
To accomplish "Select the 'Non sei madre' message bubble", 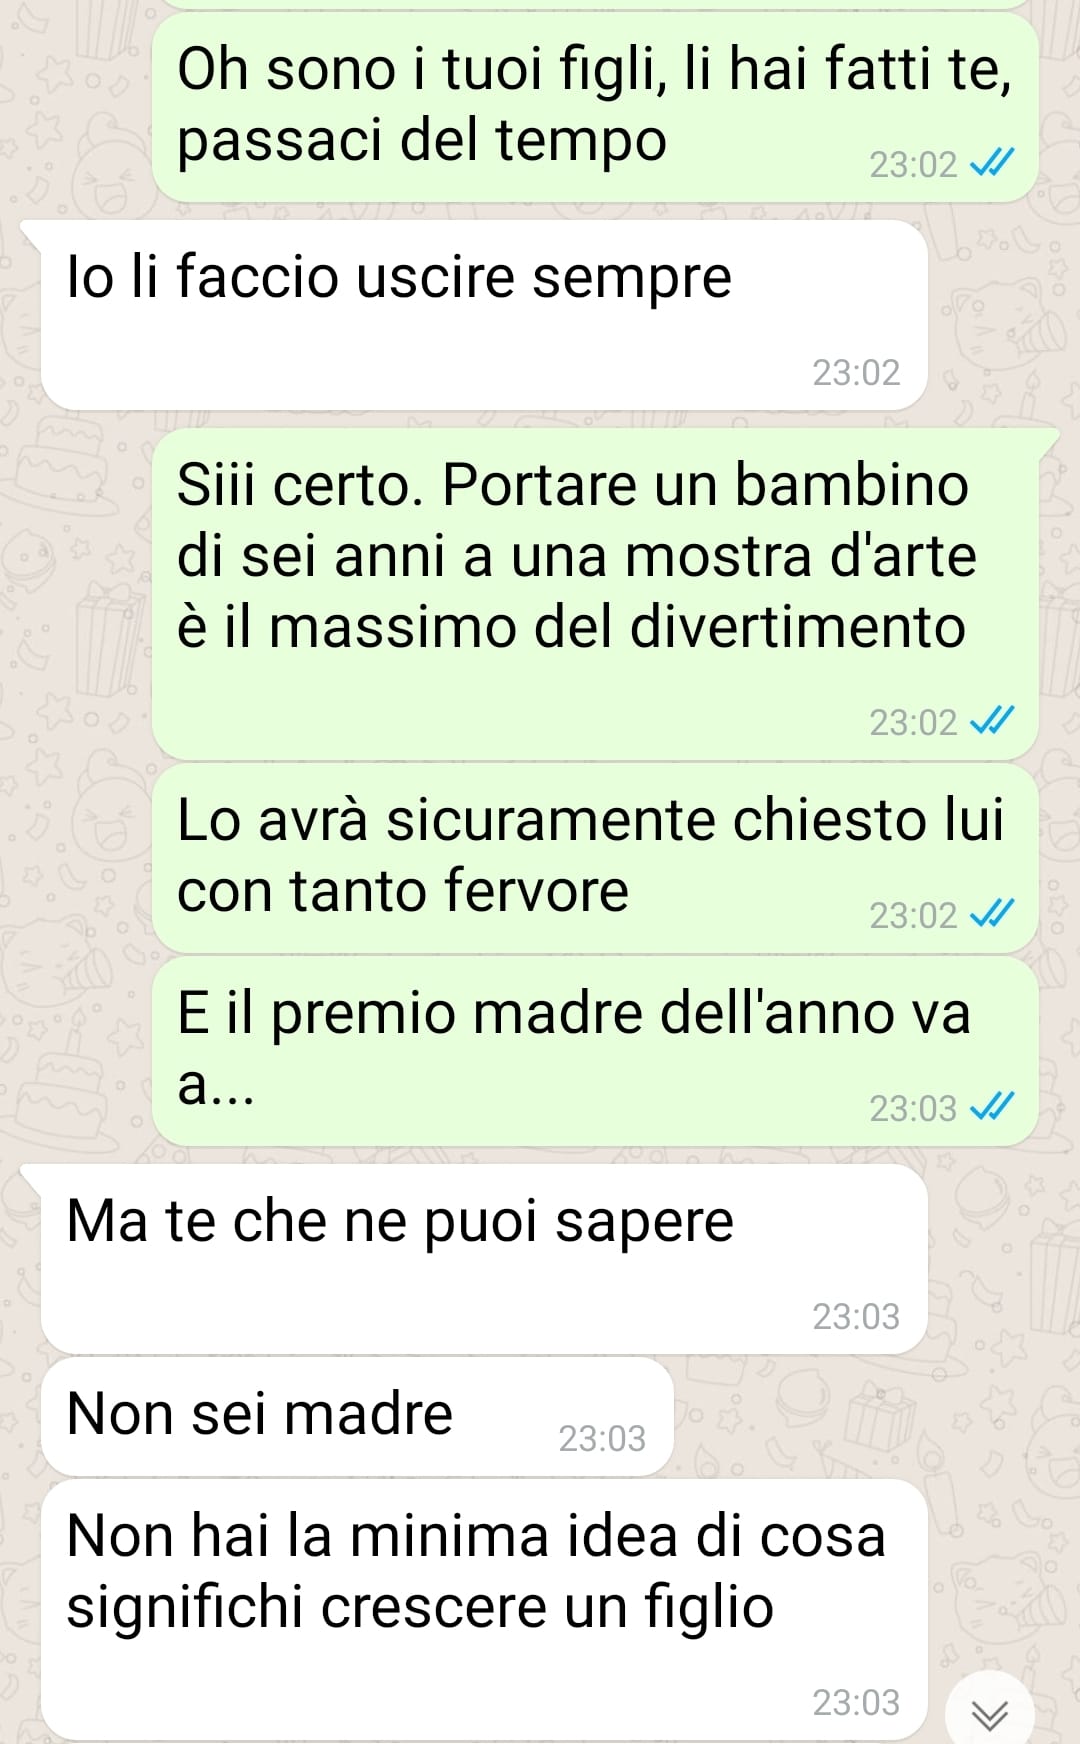I will click(357, 1416).
